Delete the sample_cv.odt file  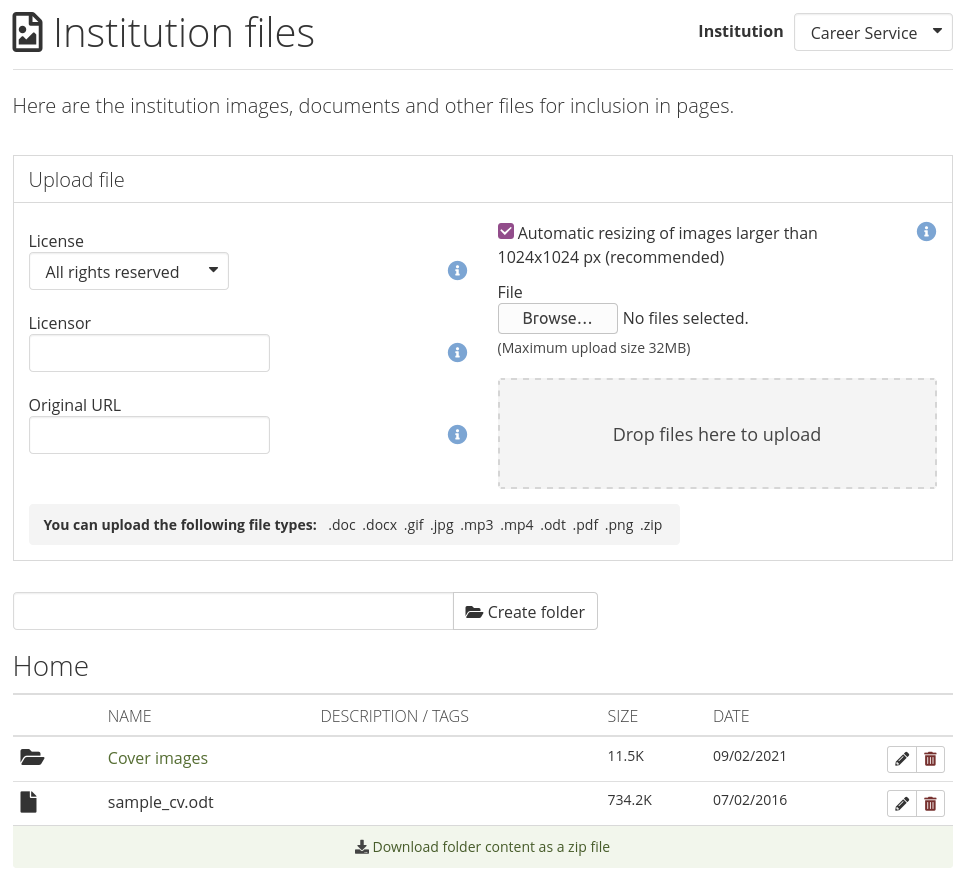point(930,804)
